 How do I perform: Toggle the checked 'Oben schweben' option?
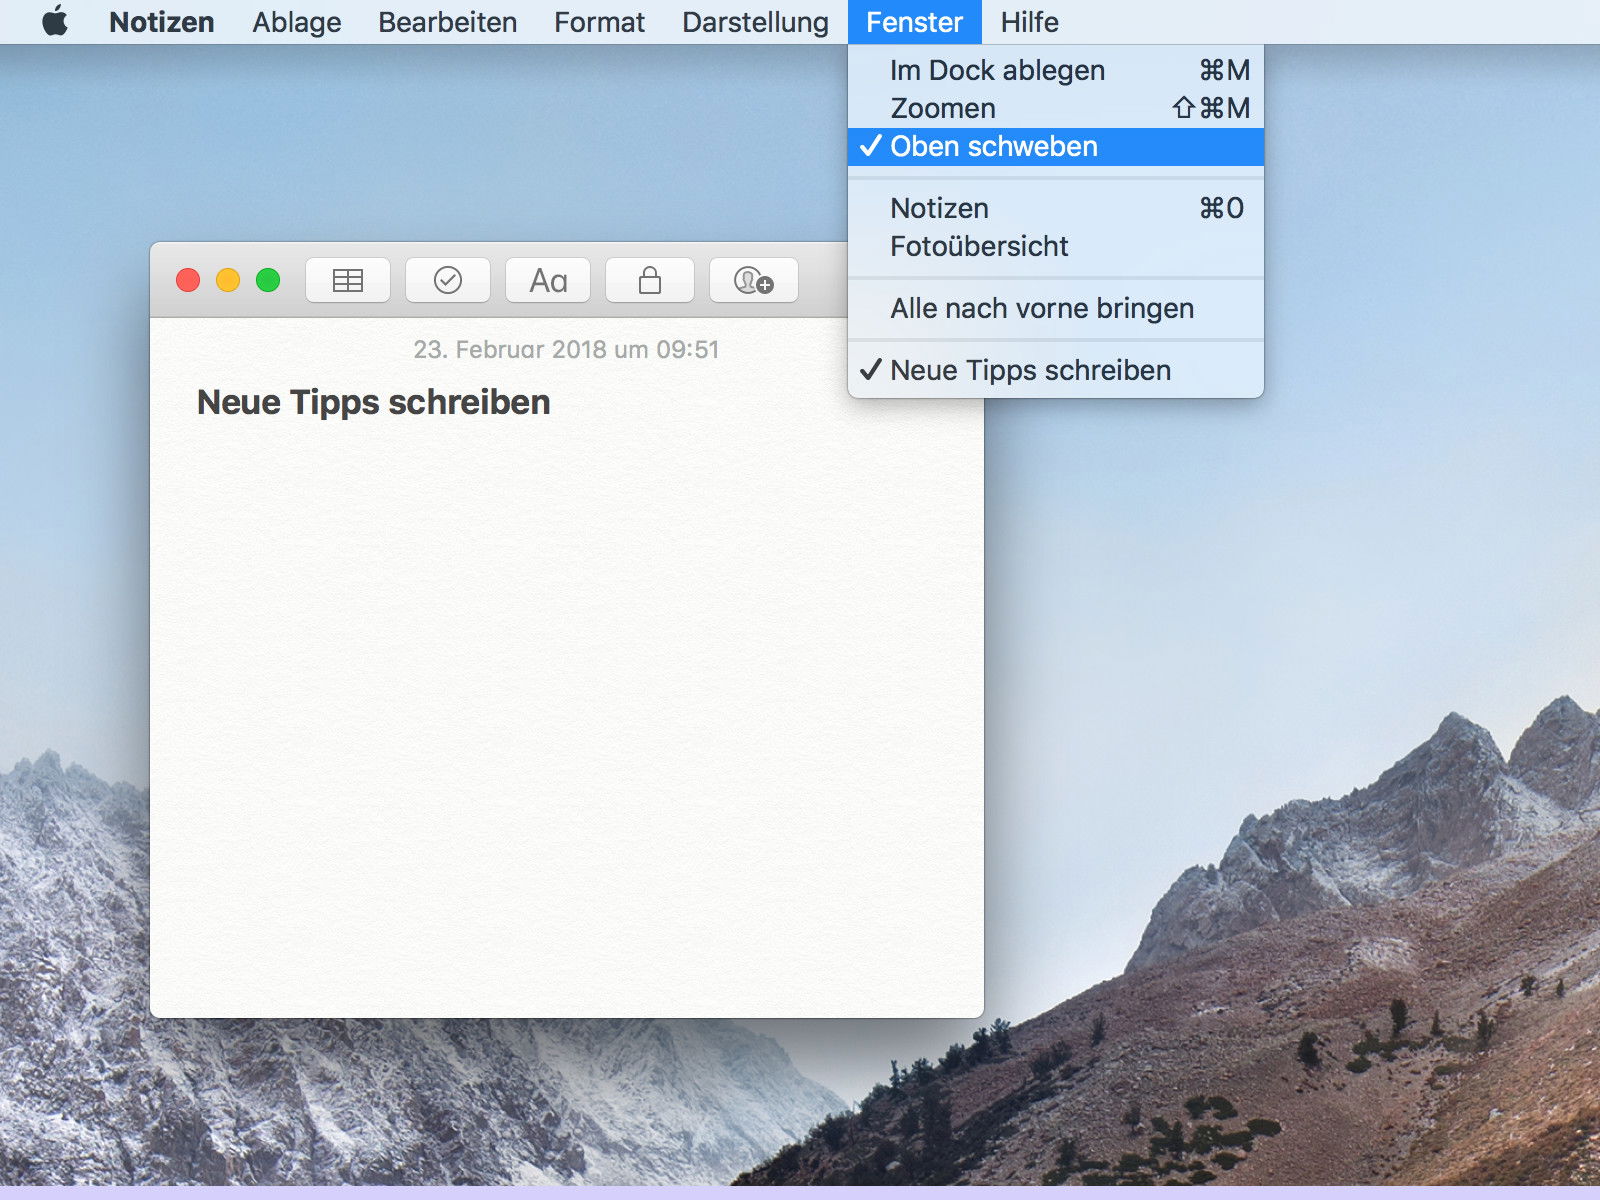tap(1056, 147)
